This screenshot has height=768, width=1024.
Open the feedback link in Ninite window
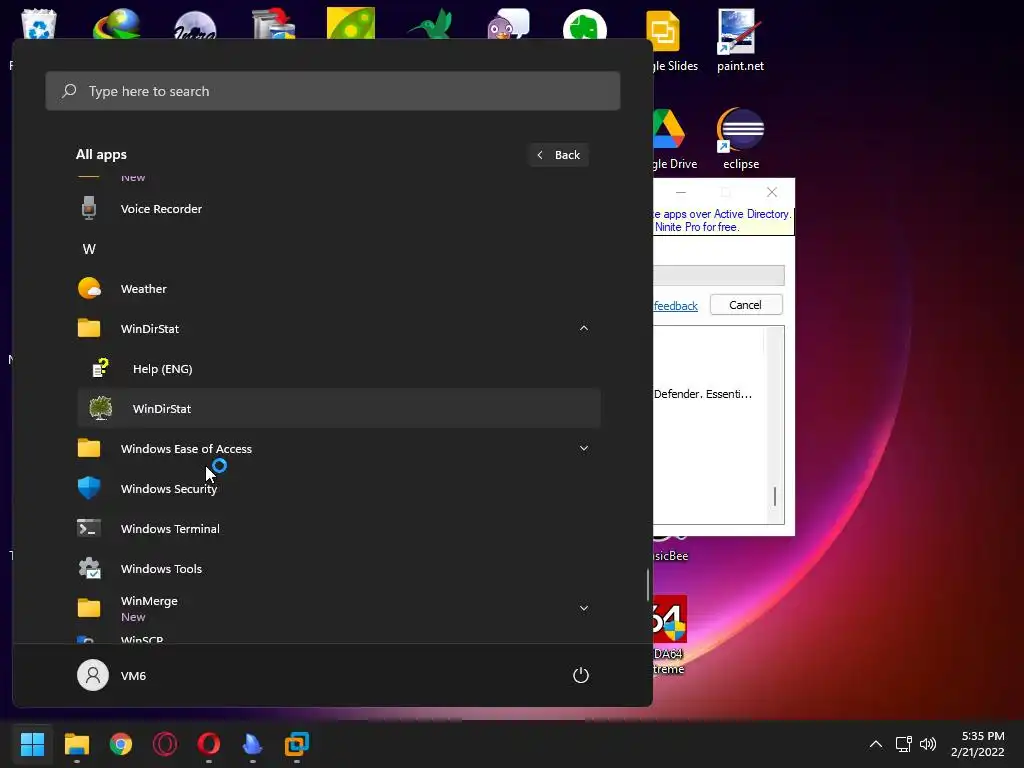pyautogui.click(x=675, y=306)
